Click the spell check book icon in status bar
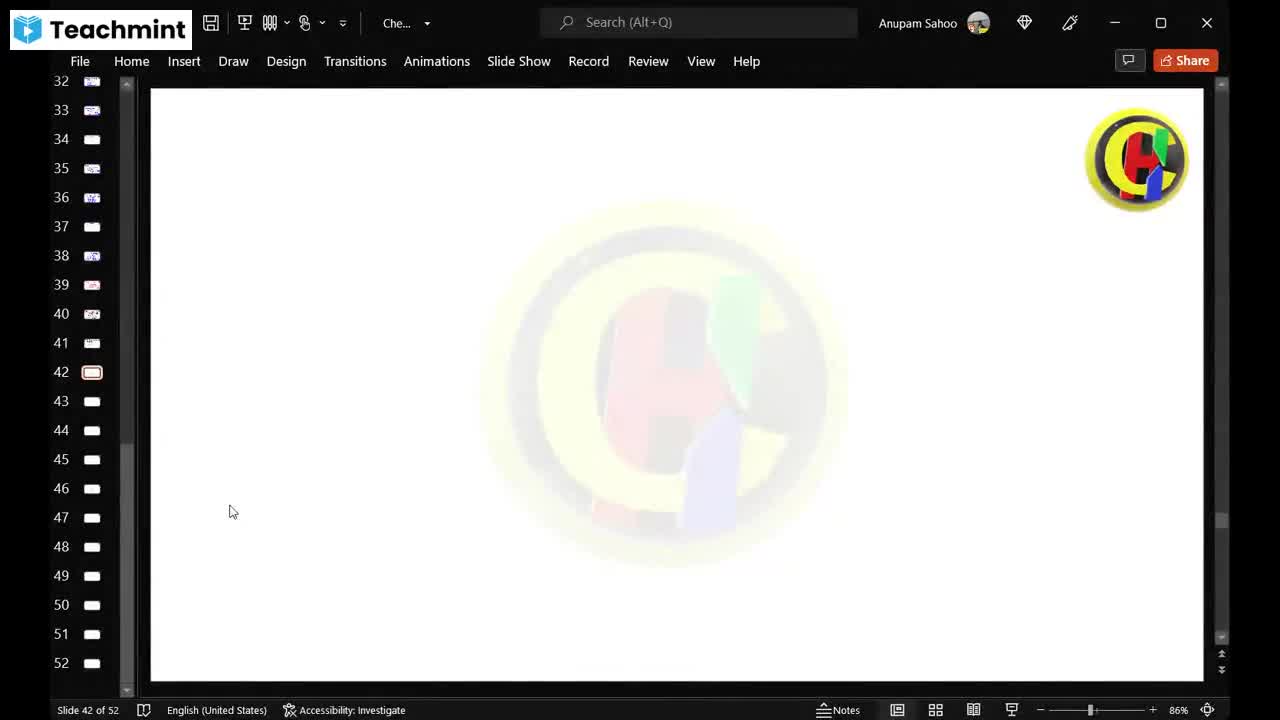The image size is (1280, 720). tap(143, 710)
